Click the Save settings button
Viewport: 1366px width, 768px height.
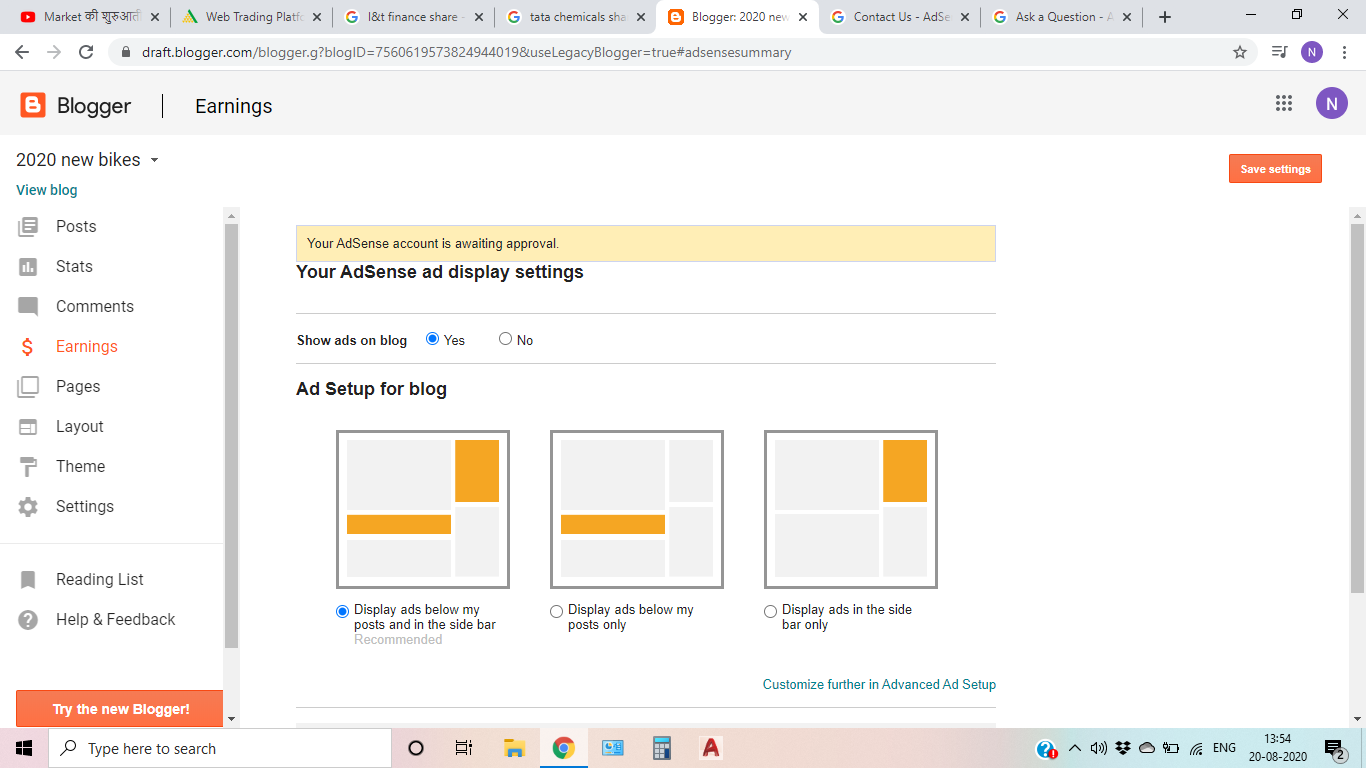[x=1275, y=169]
